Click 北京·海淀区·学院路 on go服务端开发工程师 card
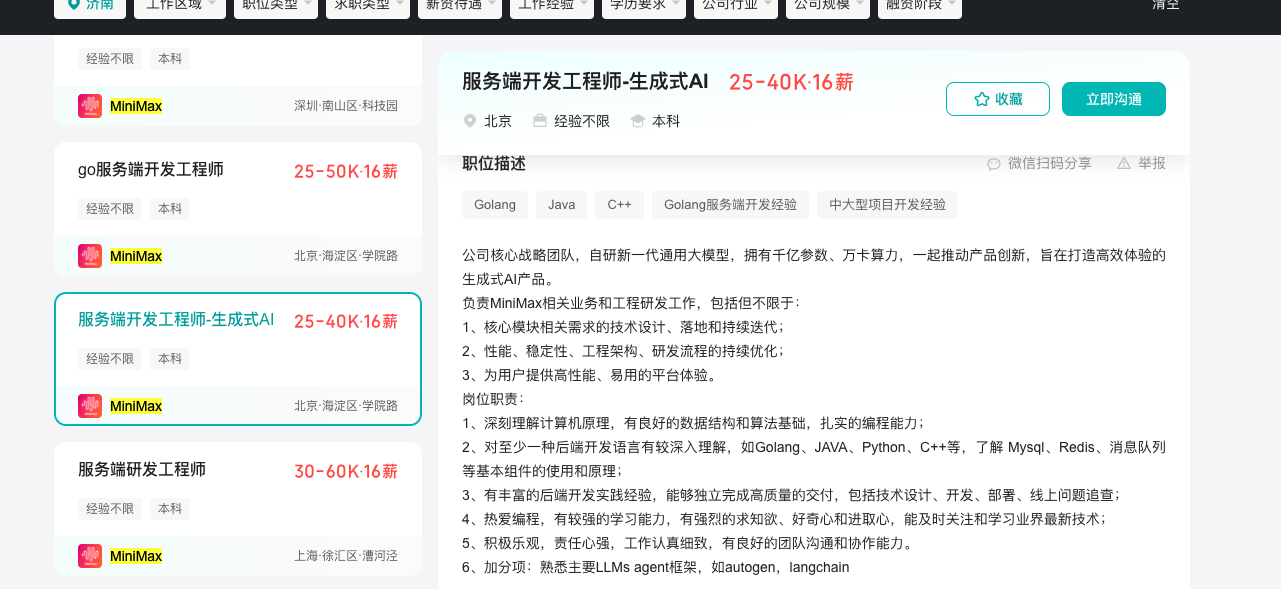This screenshot has height=589, width=1281. coord(346,256)
